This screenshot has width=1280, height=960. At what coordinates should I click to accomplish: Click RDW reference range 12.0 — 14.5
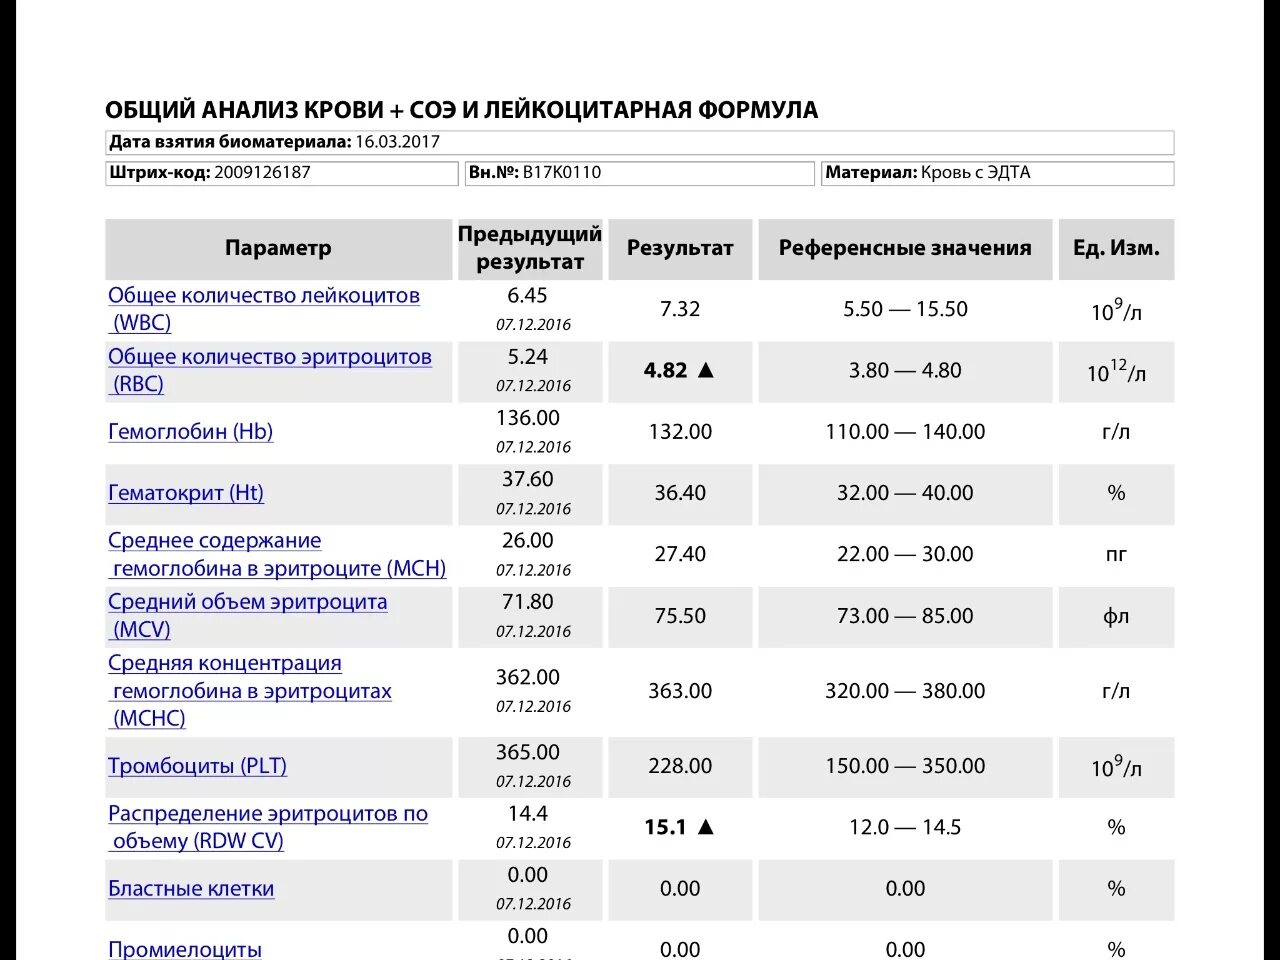coord(905,827)
